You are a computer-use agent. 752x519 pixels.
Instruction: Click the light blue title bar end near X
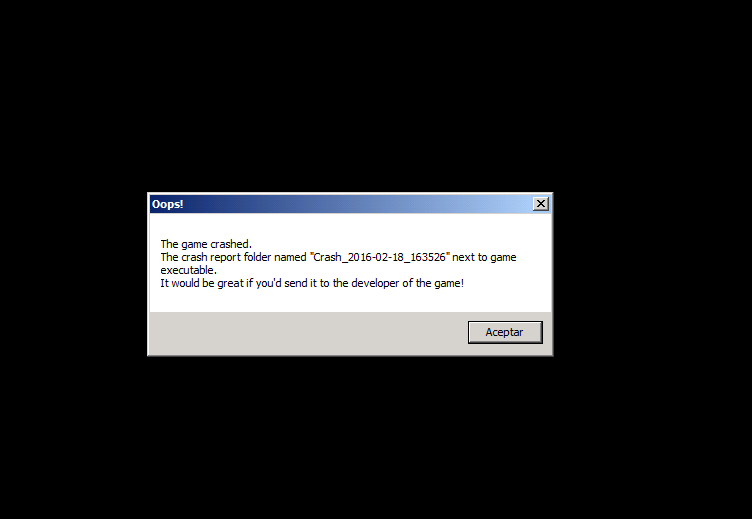pos(508,204)
